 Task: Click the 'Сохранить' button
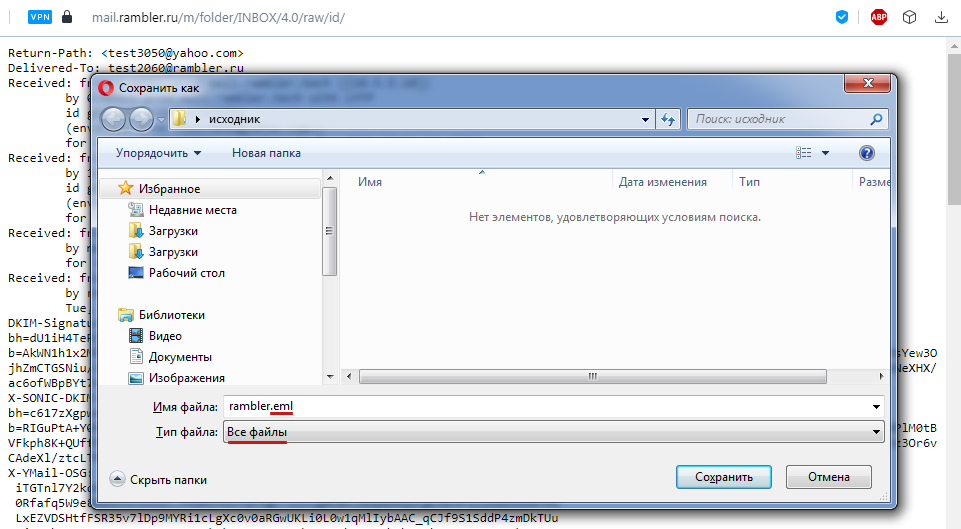[724, 477]
